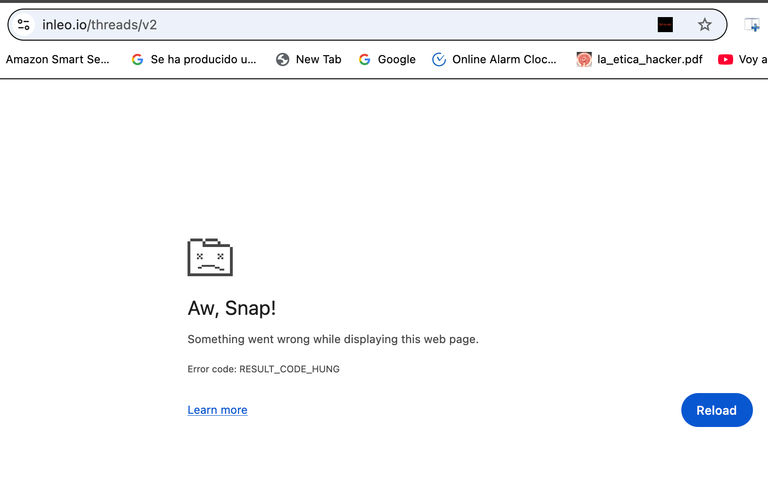The height and width of the screenshot is (494, 768).
Task: Click the '/threads/v2' path in the URL
Action: [x=122, y=24]
